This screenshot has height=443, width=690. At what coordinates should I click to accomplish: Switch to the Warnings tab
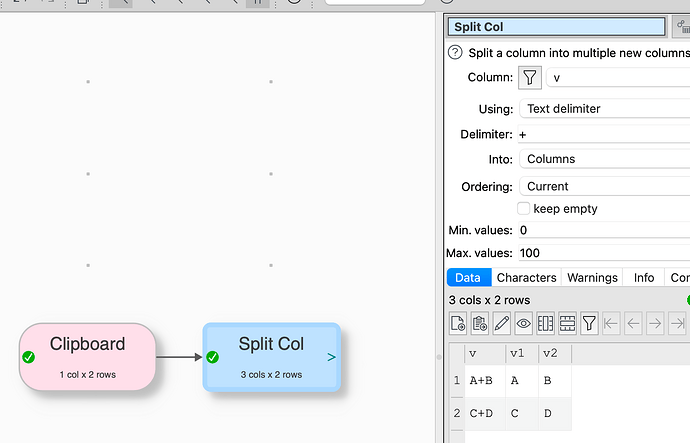click(592, 278)
